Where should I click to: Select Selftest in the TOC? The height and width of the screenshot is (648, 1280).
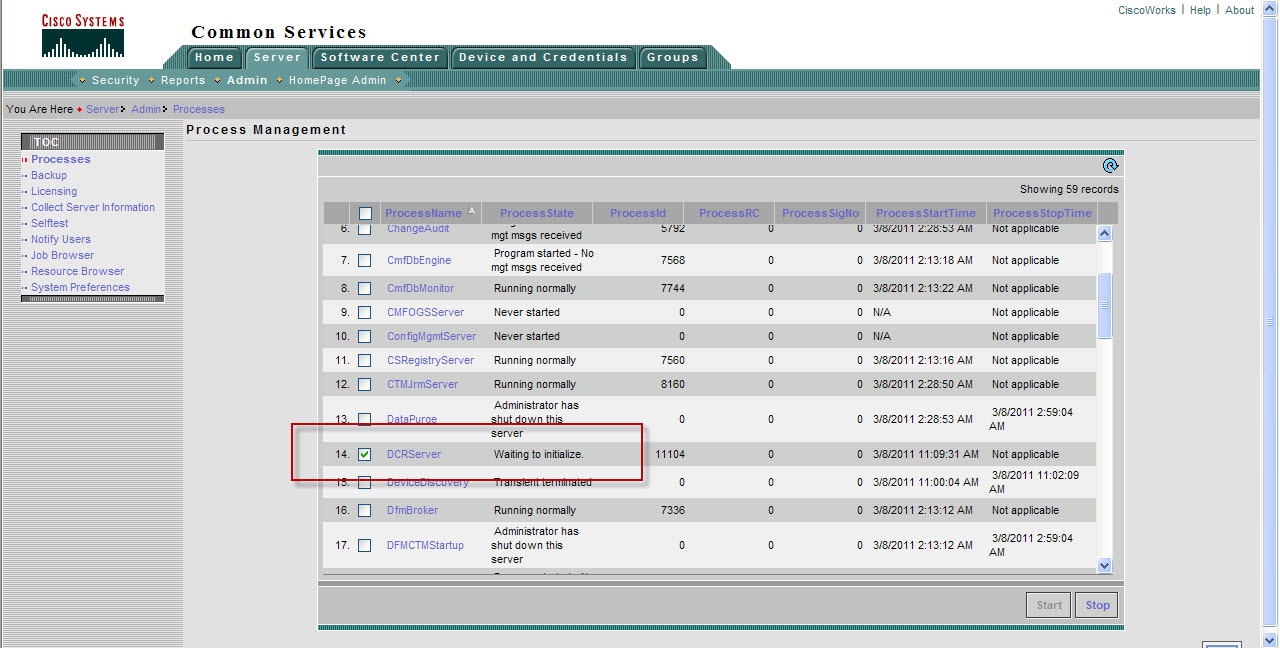coord(50,223)
